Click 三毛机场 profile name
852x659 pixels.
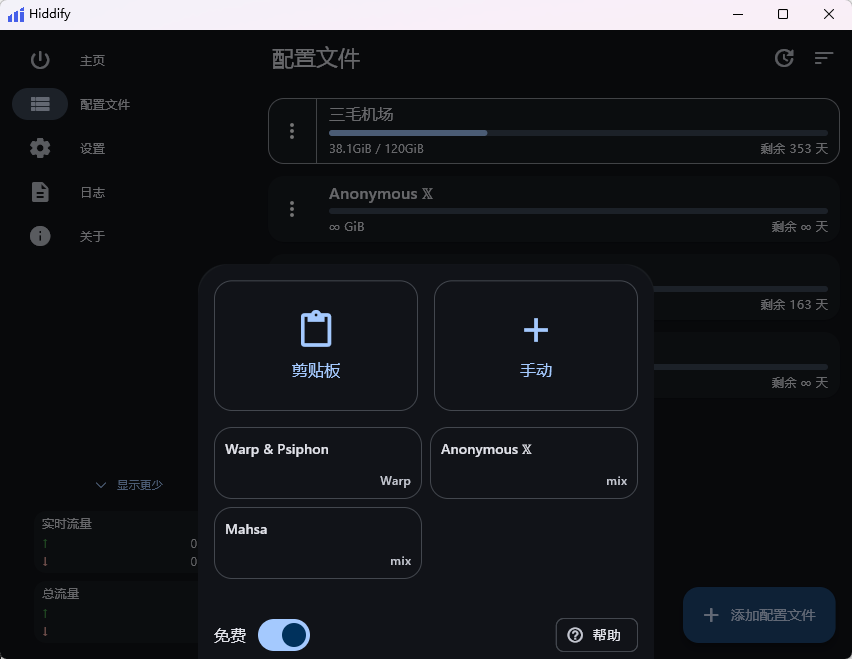point(361,114)
